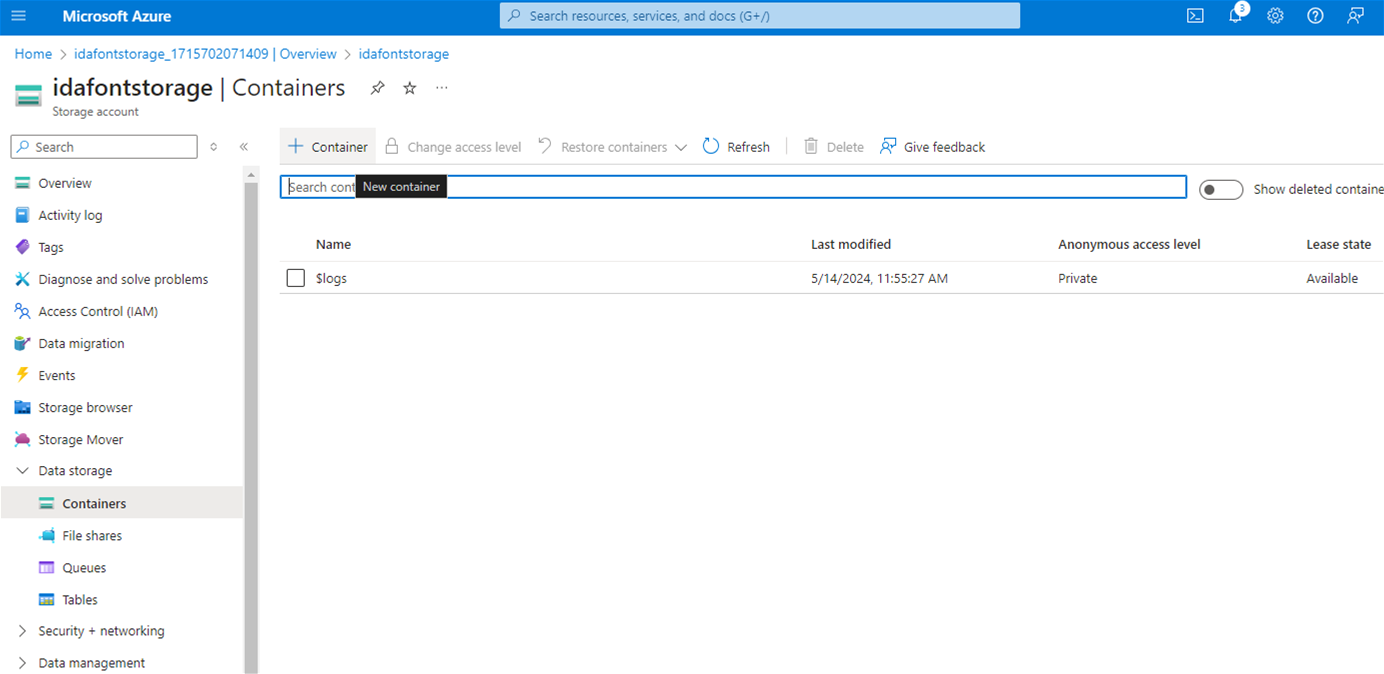1384x674 pixels.
Task: Click the Refresh circular arrow icon
Action: click(x=711, y=146)
